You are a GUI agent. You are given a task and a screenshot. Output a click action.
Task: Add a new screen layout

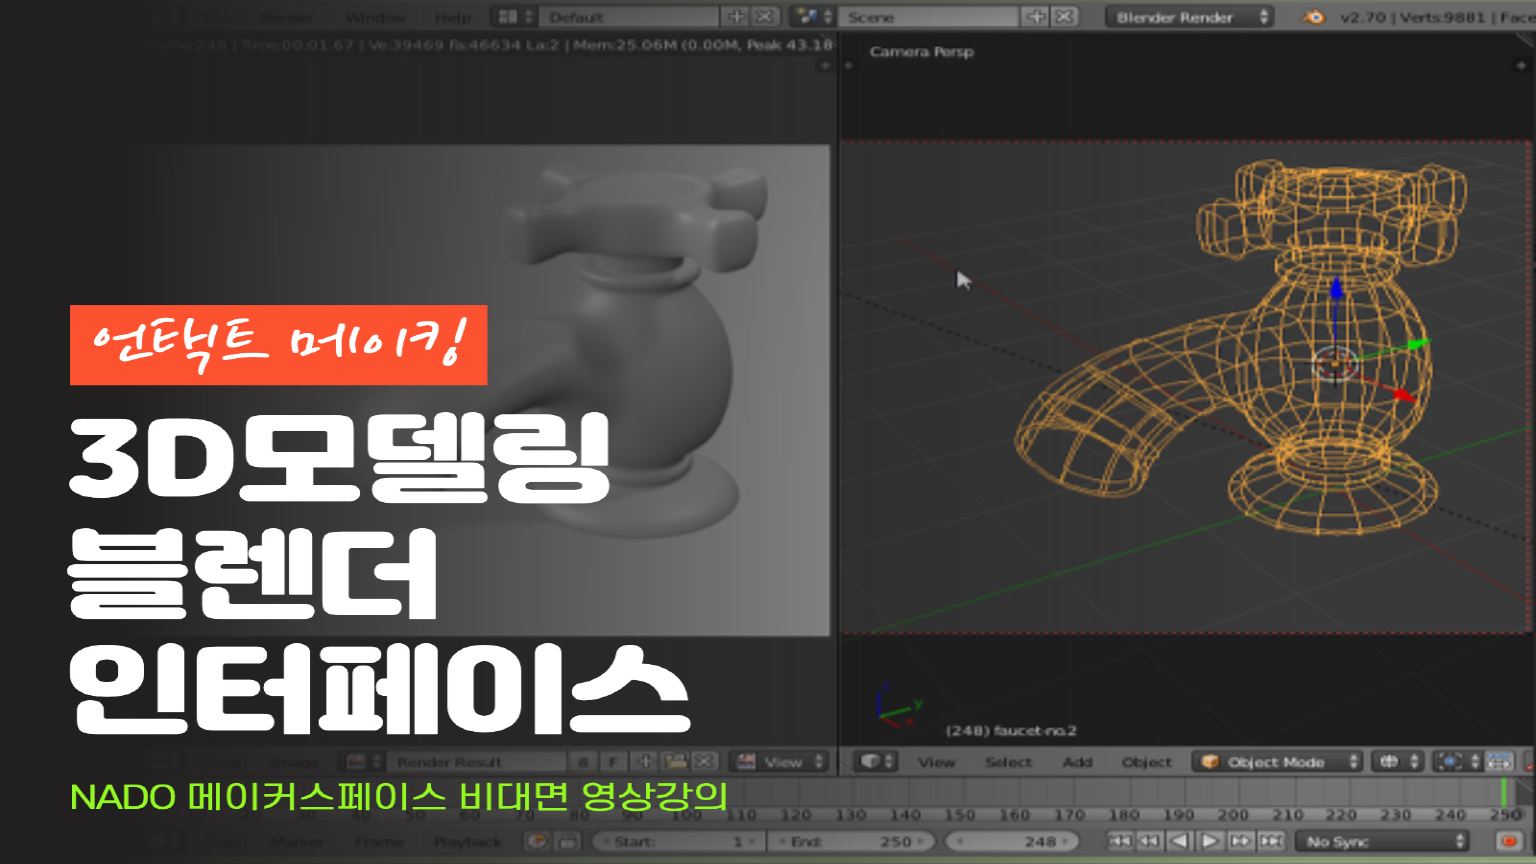(x=736, y=17)
